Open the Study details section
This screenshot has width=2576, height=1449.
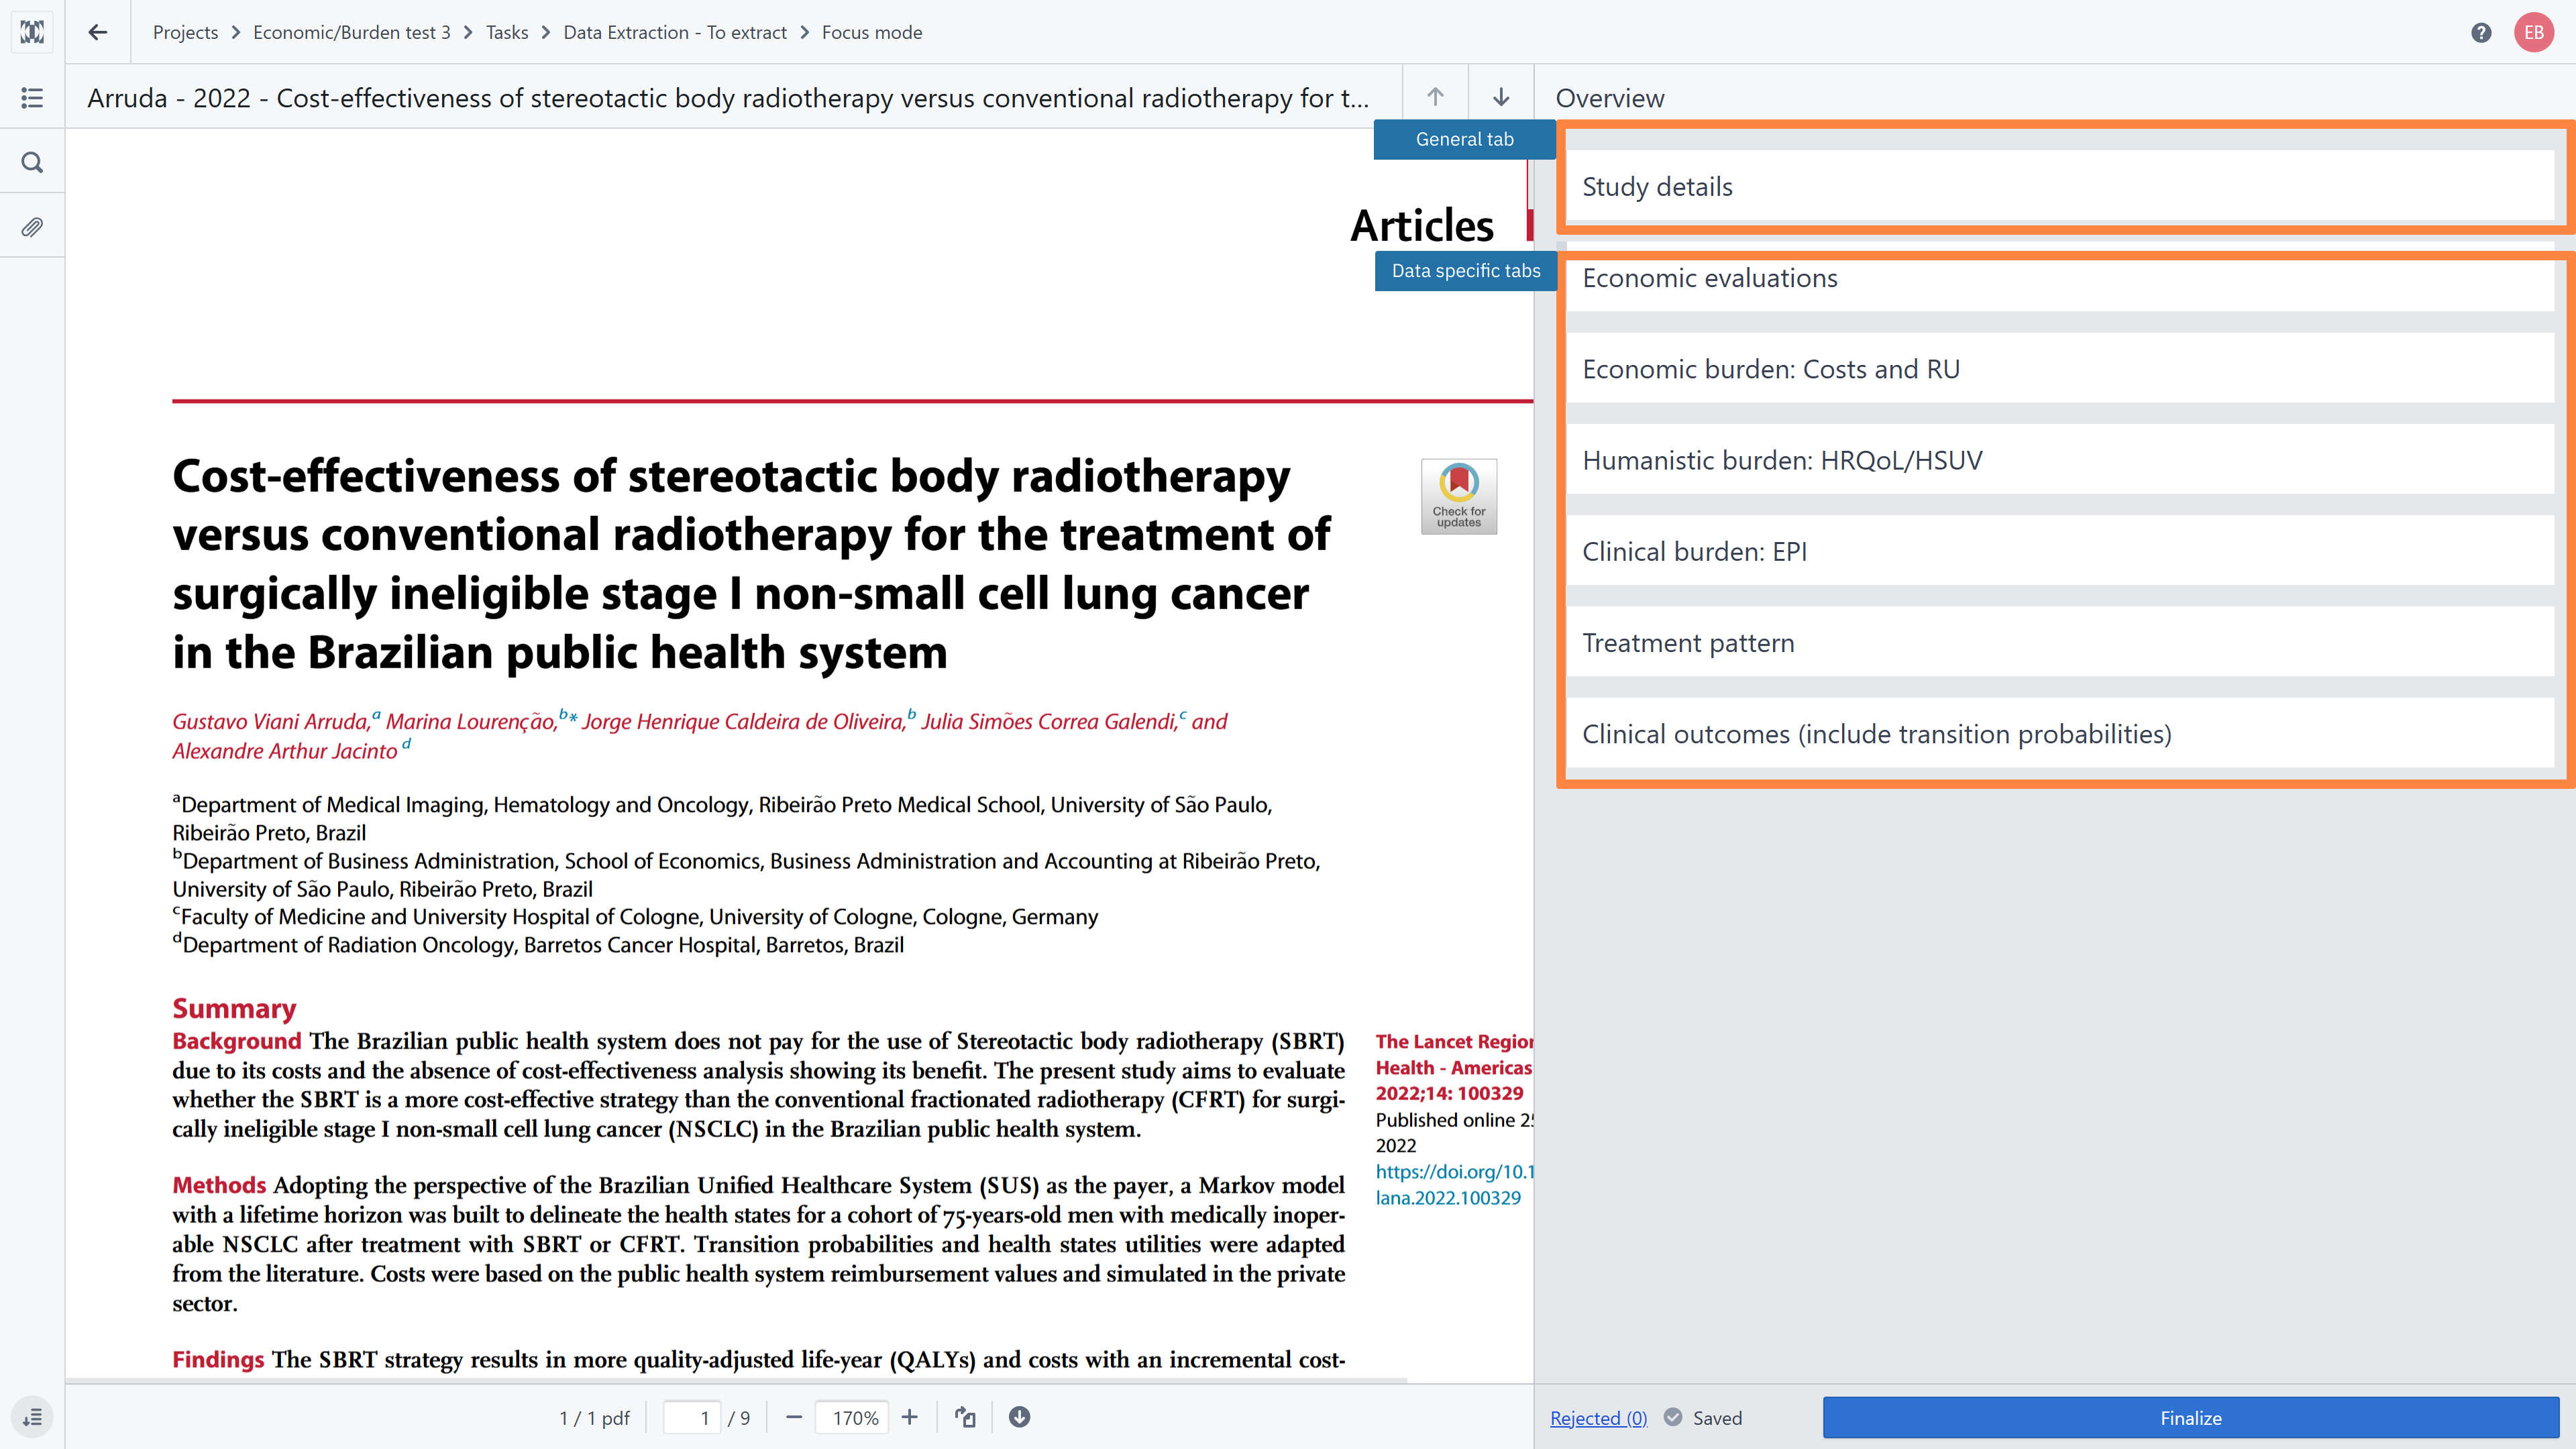tap(2060, 187)
